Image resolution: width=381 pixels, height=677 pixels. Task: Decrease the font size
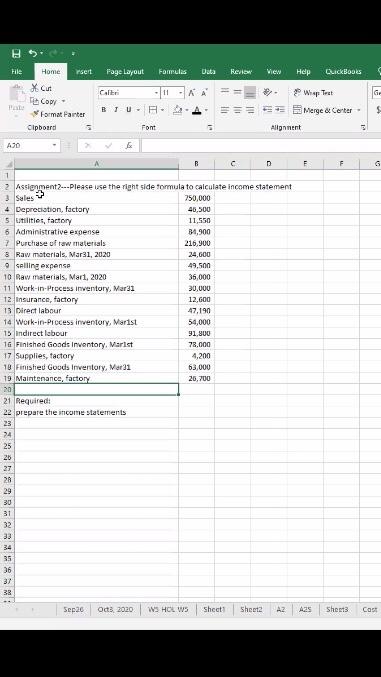click(204, 92)
